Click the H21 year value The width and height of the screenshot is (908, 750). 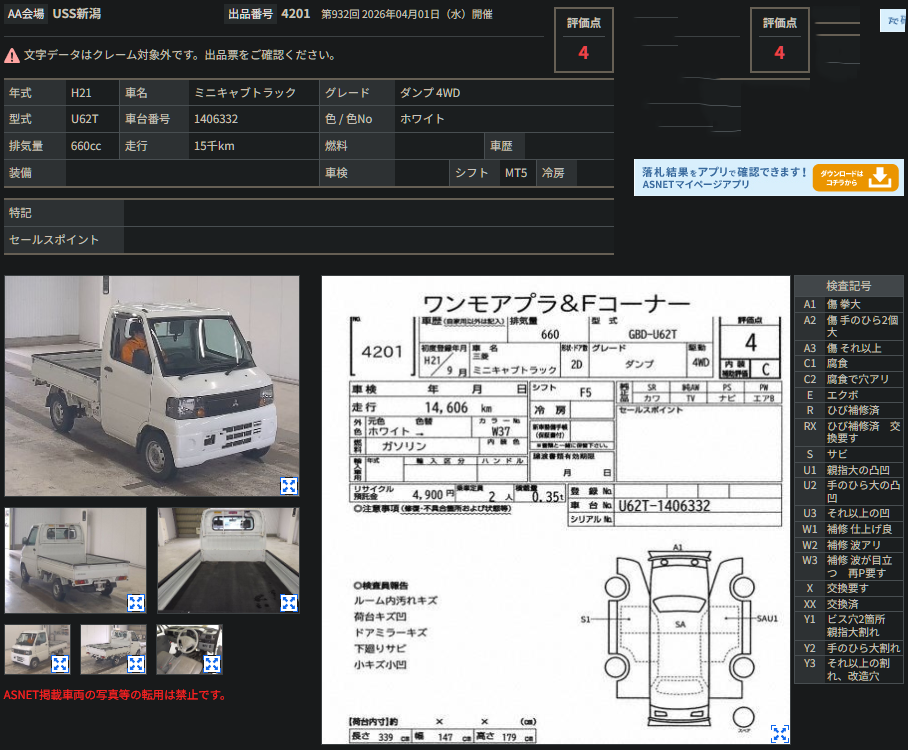point(81,93)
